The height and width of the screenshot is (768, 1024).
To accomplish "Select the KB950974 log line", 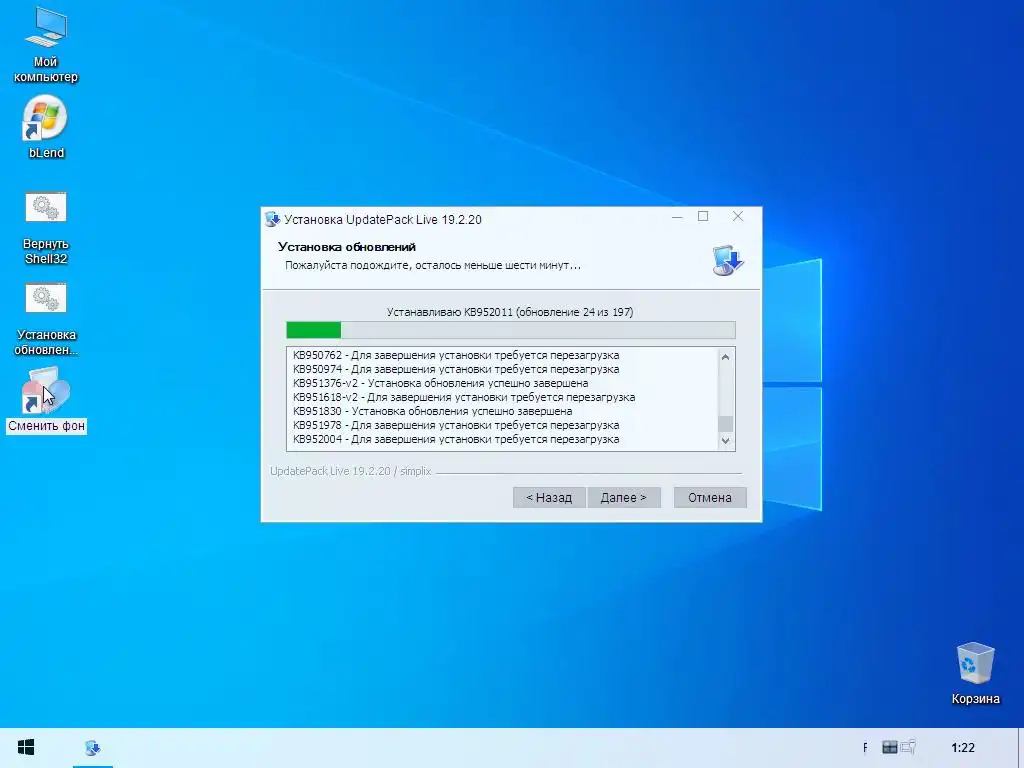I will coord(456,369).
